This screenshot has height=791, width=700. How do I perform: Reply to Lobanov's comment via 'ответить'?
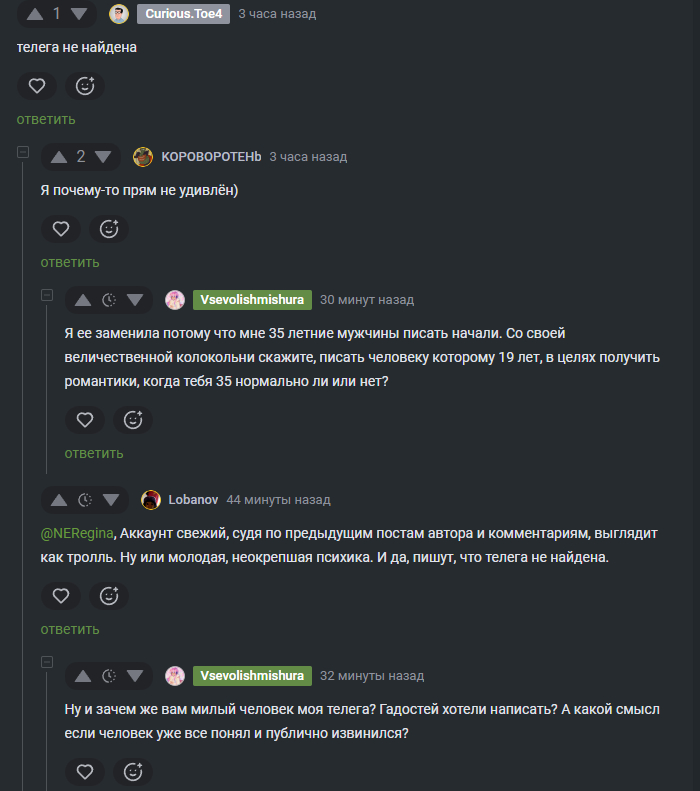click(x=70, y=629)
